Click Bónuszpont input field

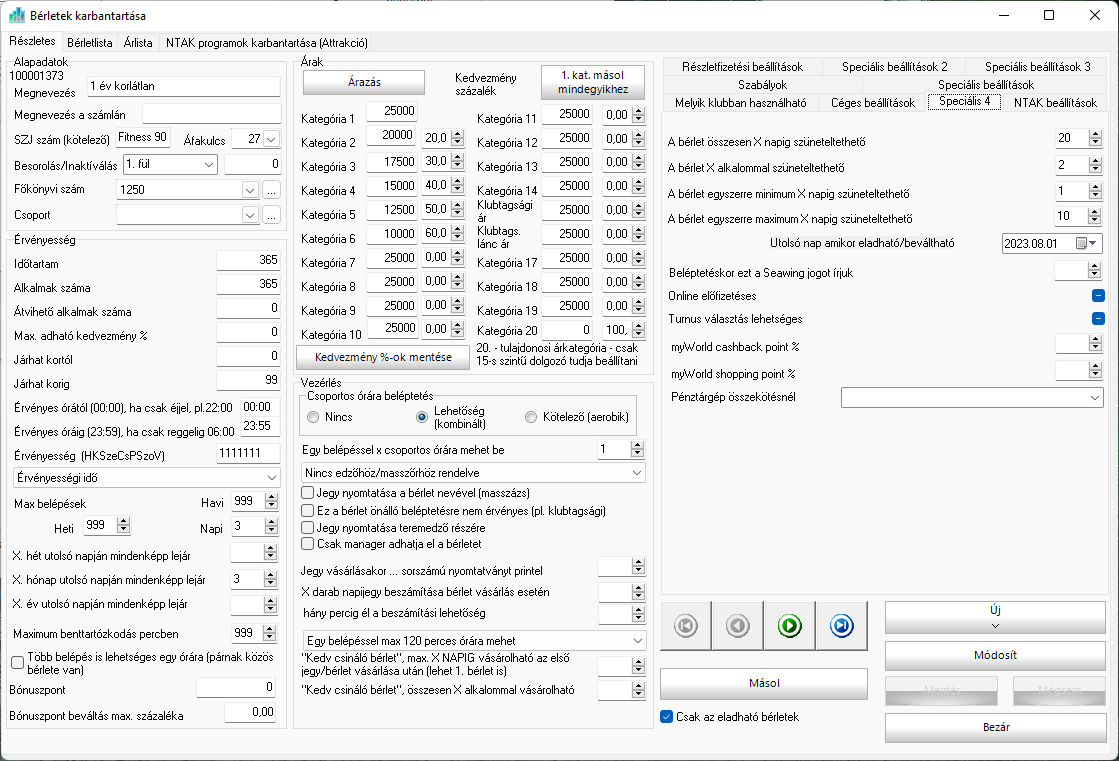tap(236, 687)
